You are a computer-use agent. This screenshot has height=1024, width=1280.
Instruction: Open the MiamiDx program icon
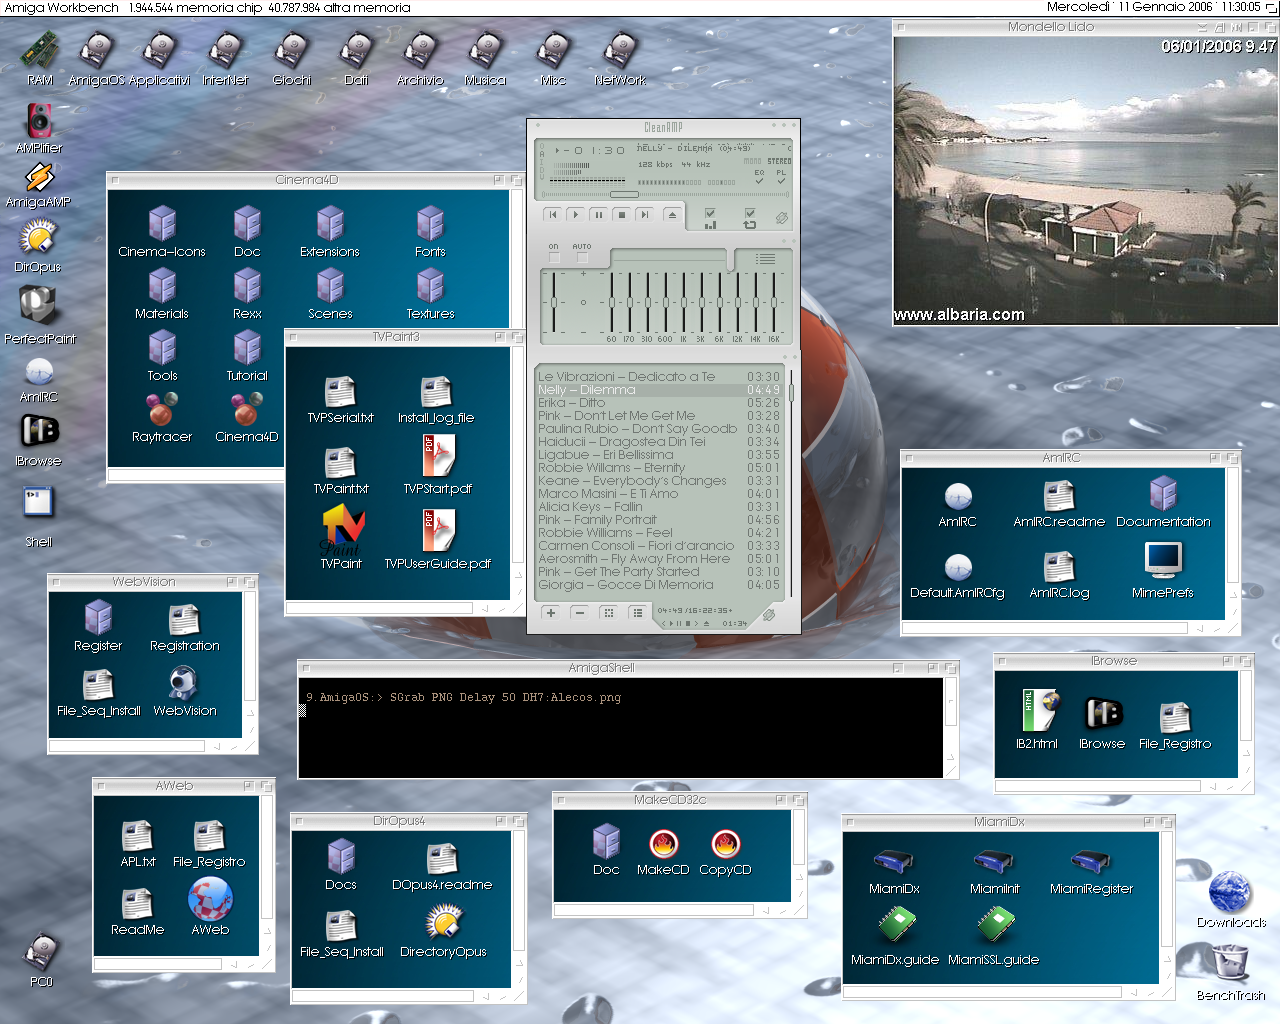click(x=893, y=862)
